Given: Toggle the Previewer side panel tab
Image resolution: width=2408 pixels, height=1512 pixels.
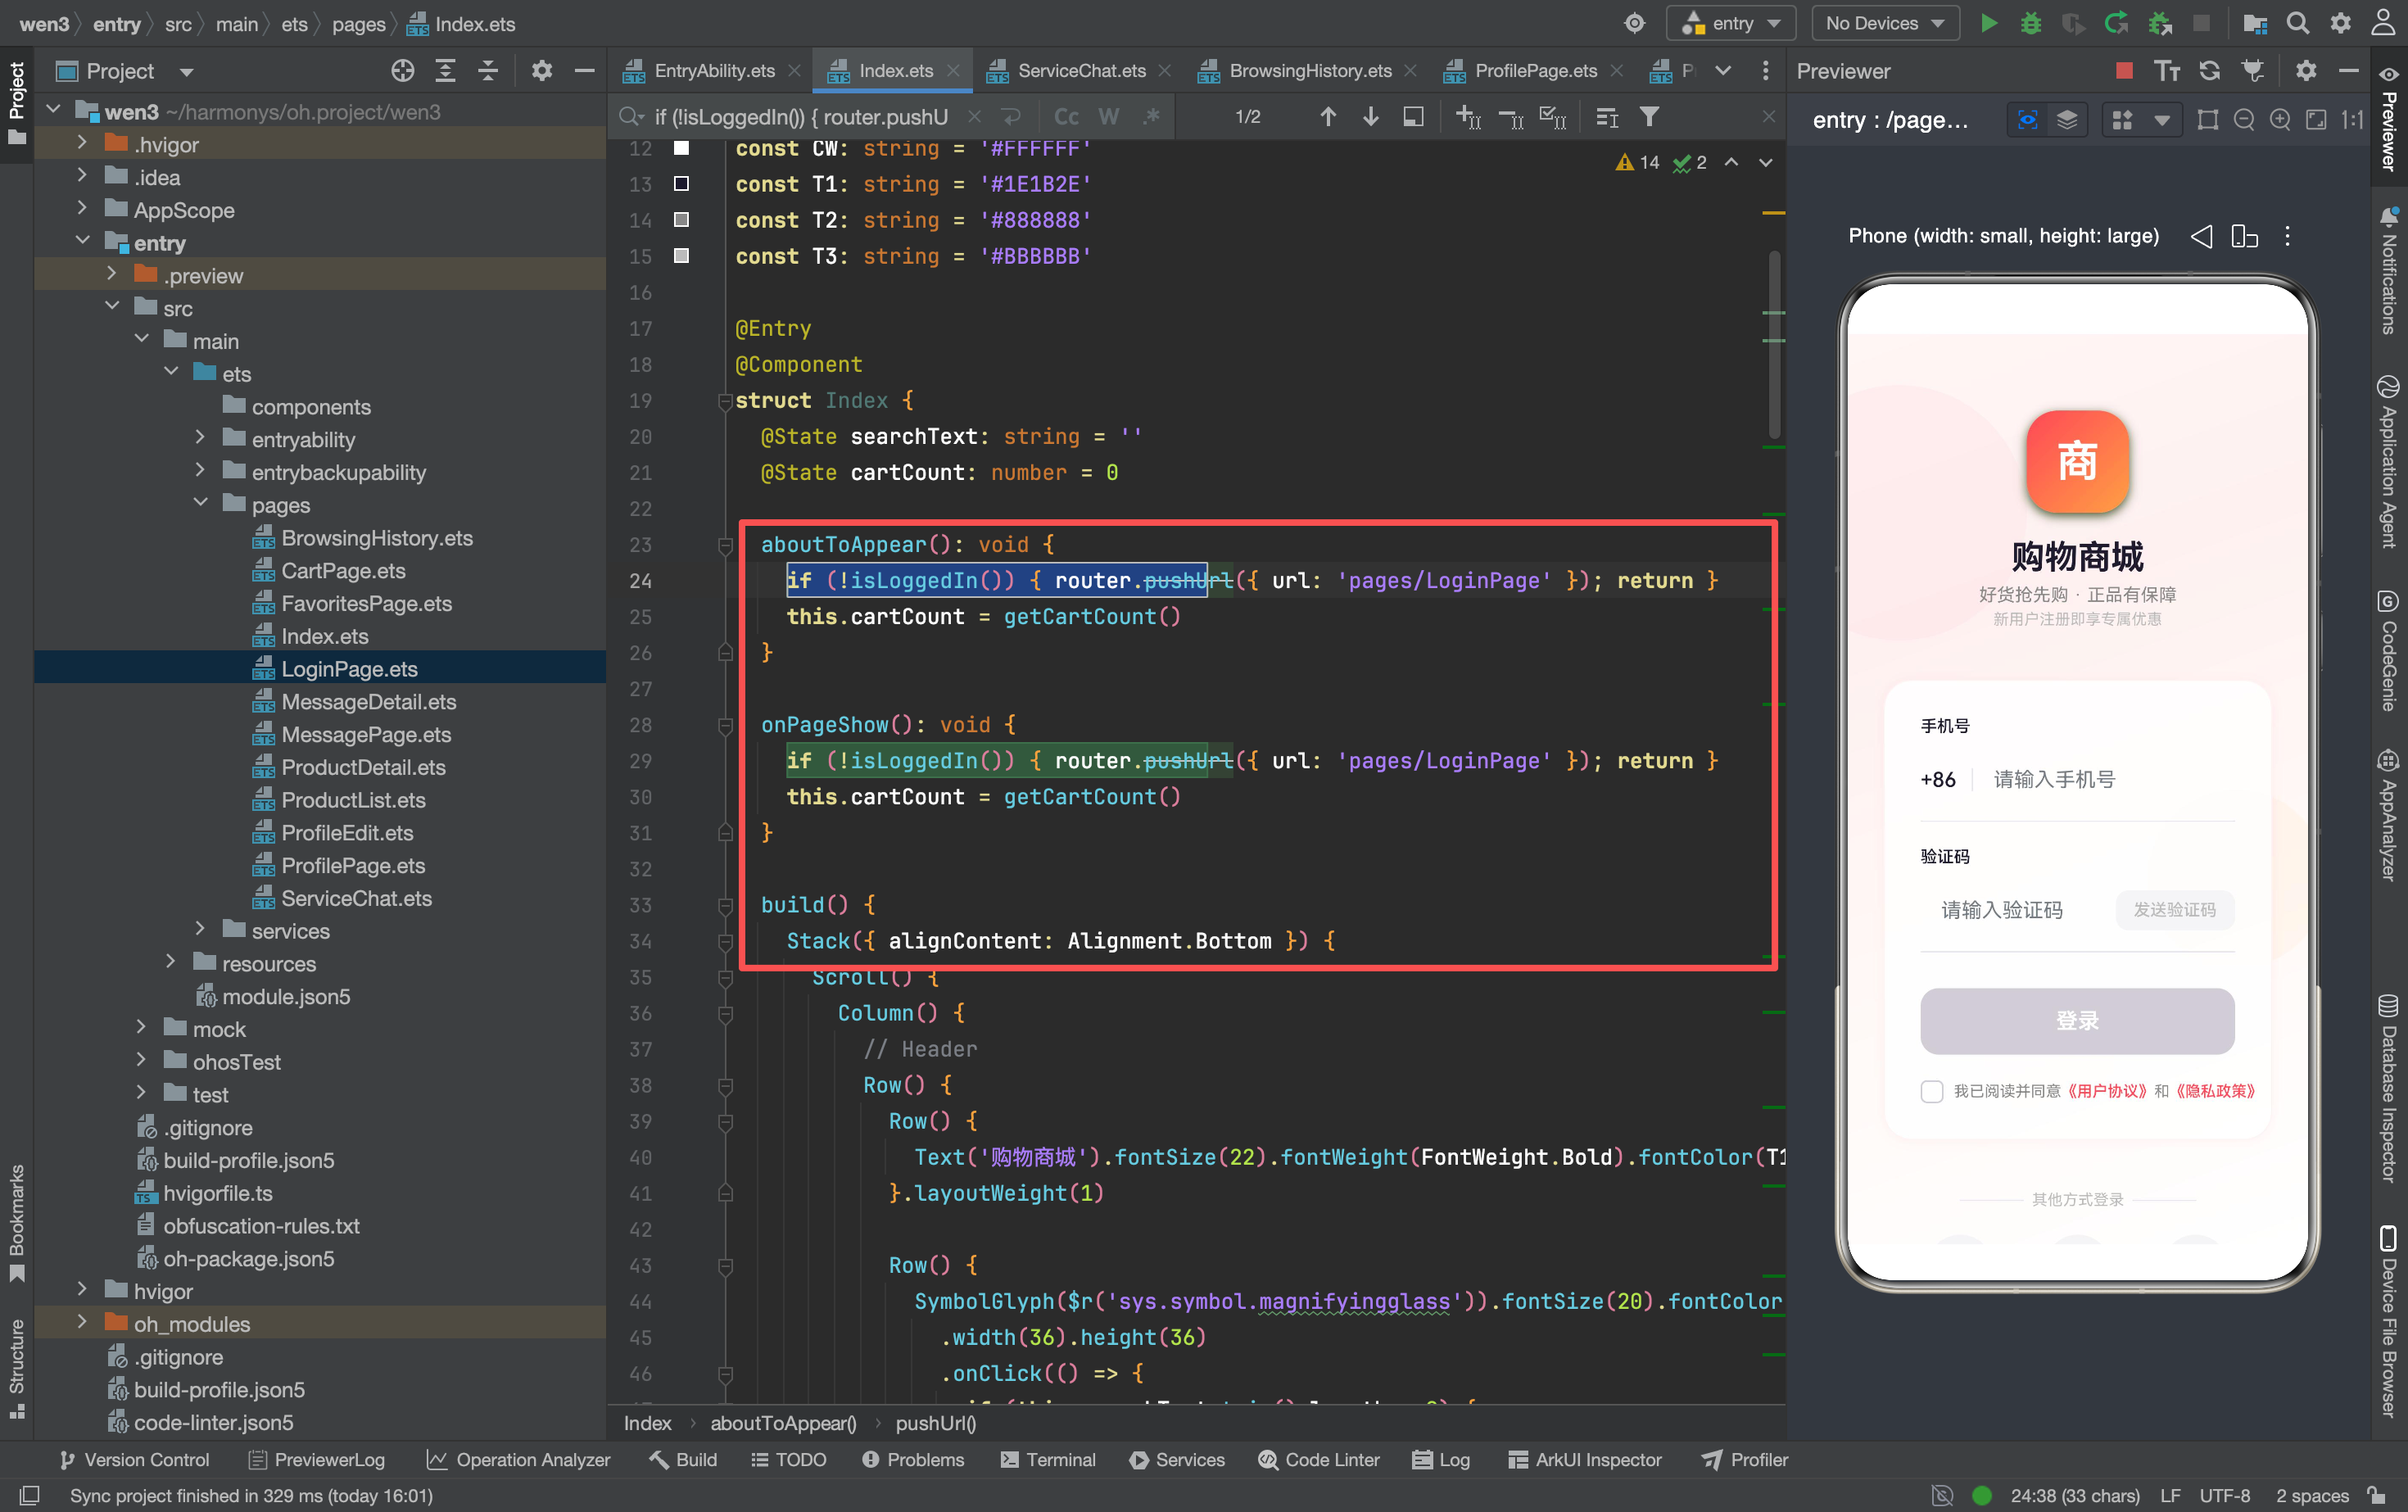Looking at the screenshot, I should tap(2388, 119).
